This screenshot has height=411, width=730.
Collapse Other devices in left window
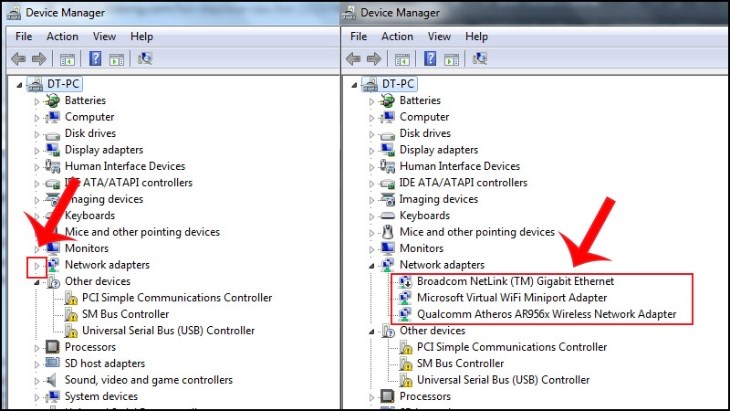click(37, 283)
